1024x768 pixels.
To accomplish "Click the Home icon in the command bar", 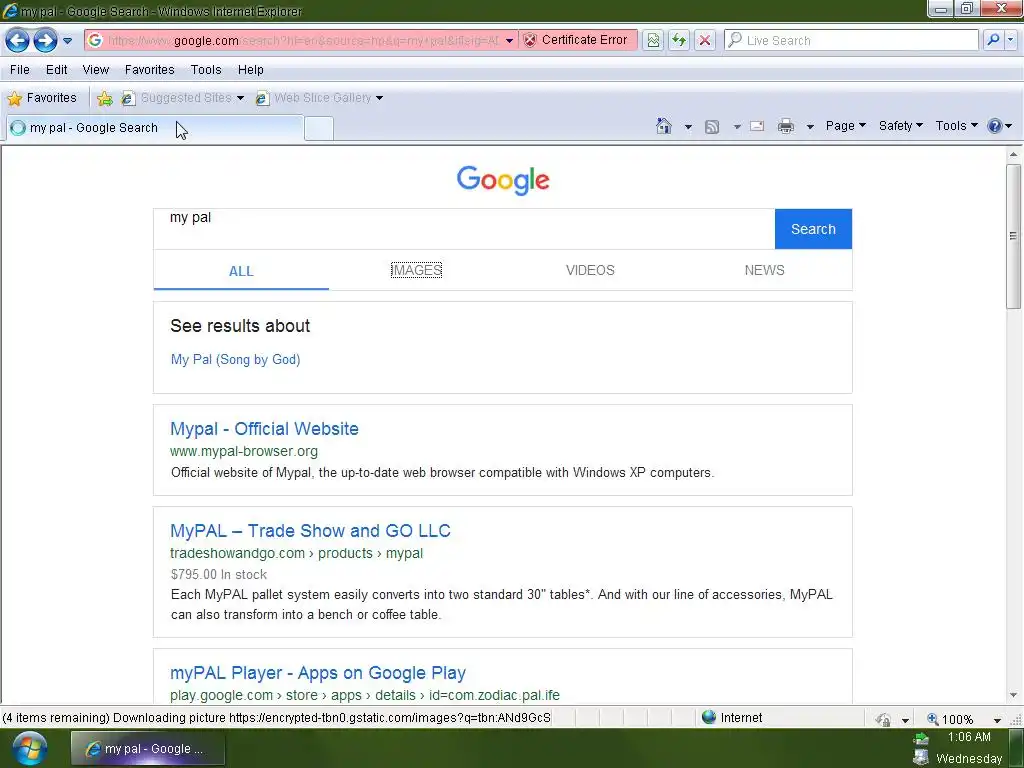I will pos(664,126).
